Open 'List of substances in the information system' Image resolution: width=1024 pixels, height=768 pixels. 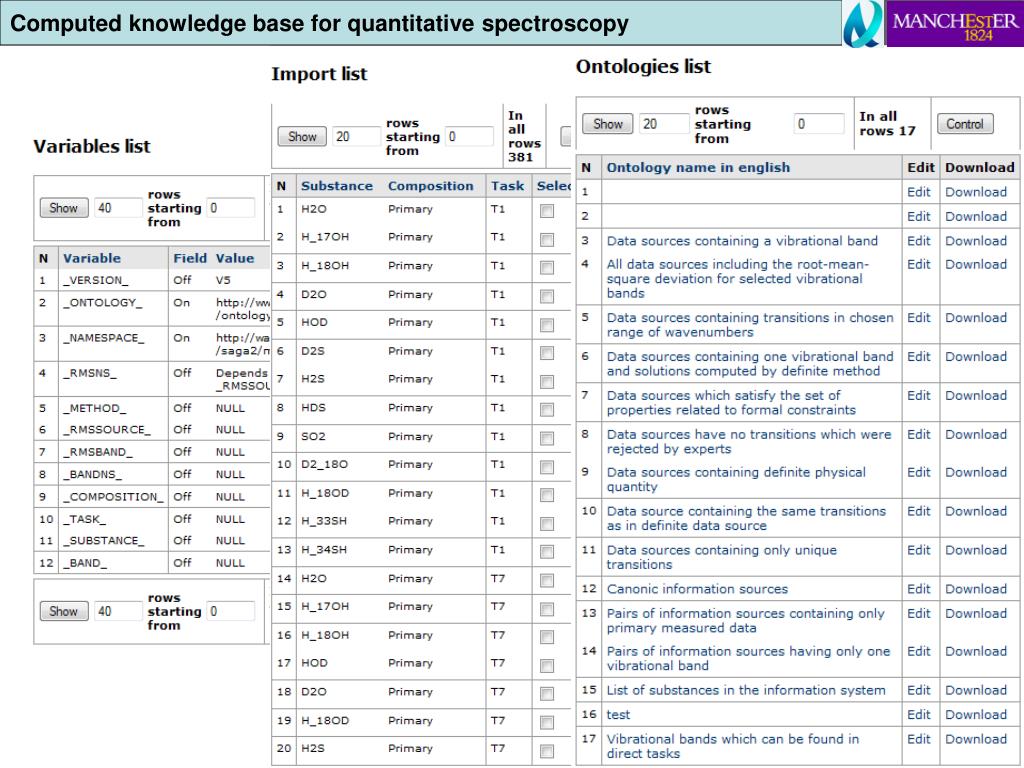746,690
